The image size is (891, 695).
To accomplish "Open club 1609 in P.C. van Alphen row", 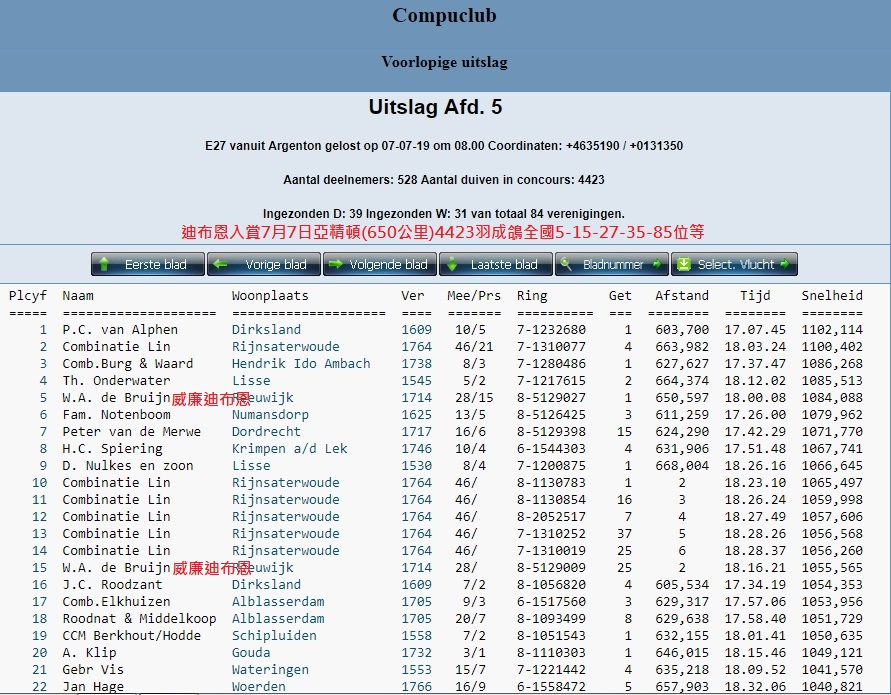I will [x=417, y=330].
